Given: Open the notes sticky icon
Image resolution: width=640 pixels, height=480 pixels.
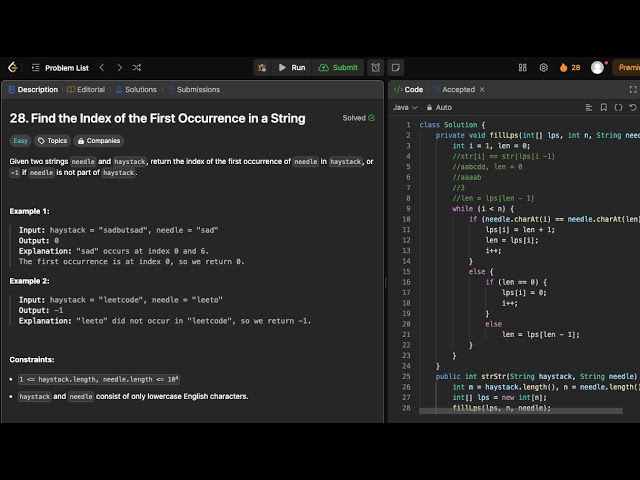Looking at the screenshot, I should tap(396, 68).
